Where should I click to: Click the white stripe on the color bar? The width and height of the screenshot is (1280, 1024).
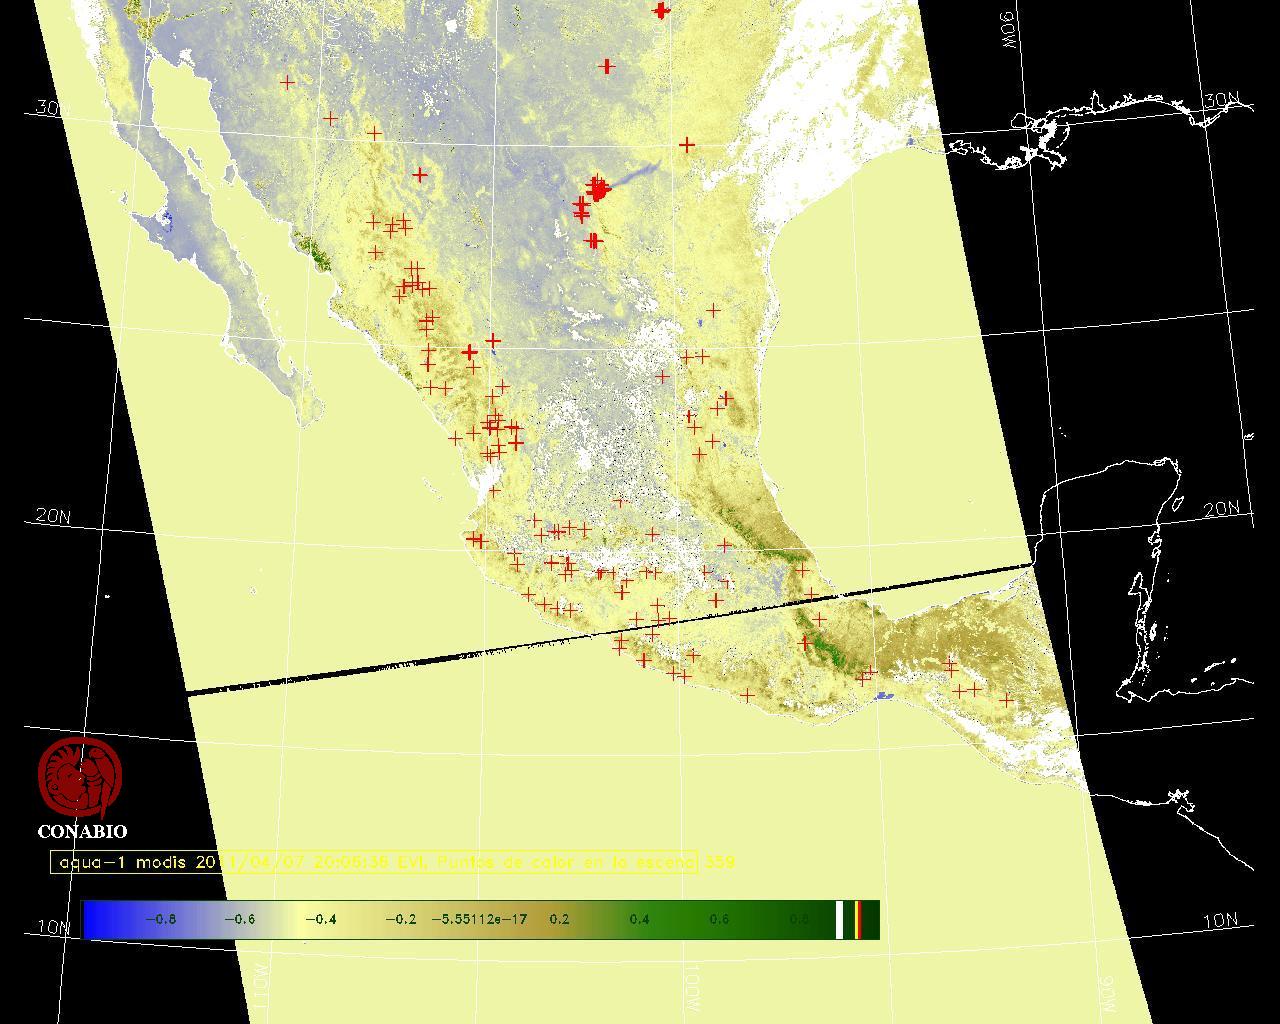click(x=840, y=920)
